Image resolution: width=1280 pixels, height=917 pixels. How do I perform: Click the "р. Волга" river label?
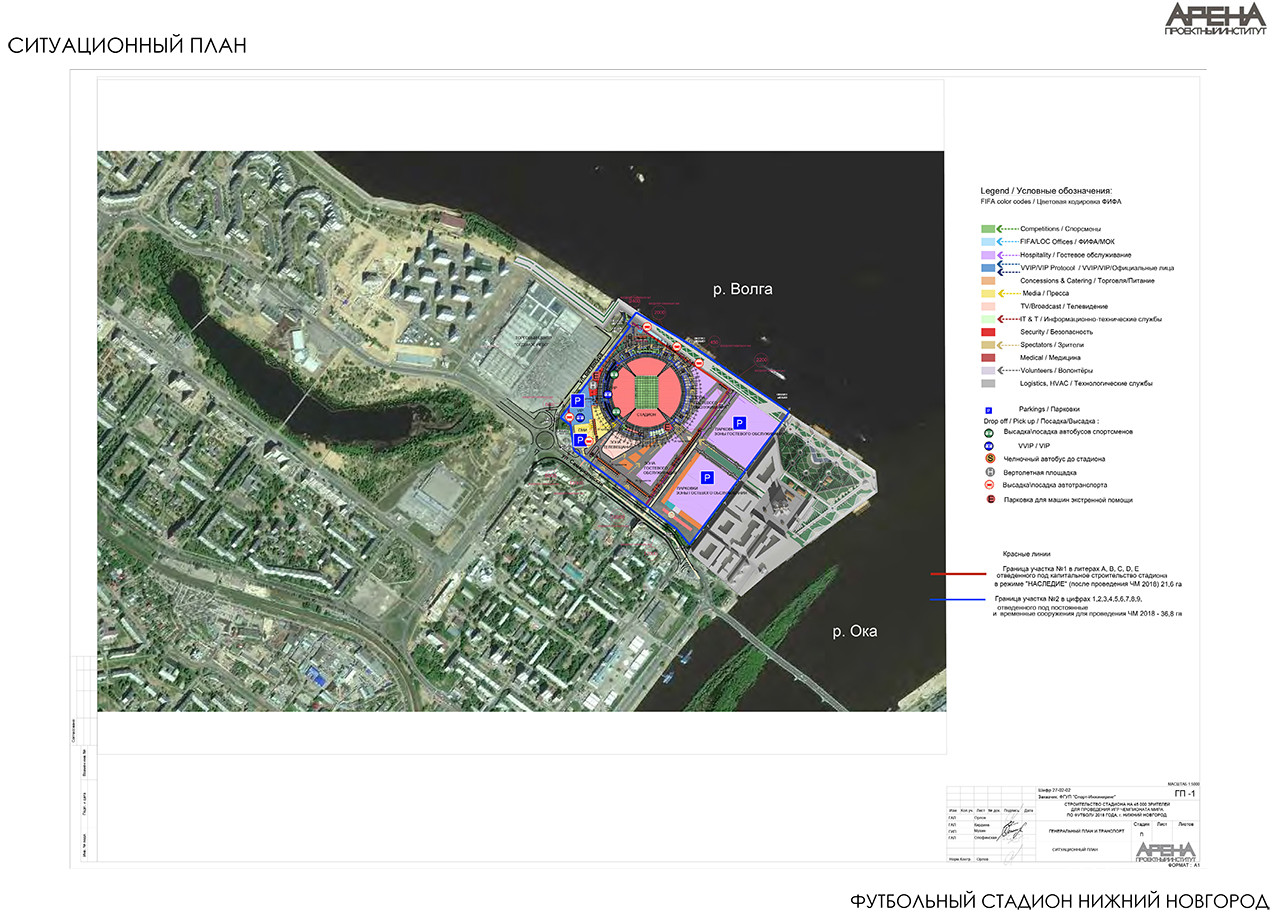tap(742, 289)
